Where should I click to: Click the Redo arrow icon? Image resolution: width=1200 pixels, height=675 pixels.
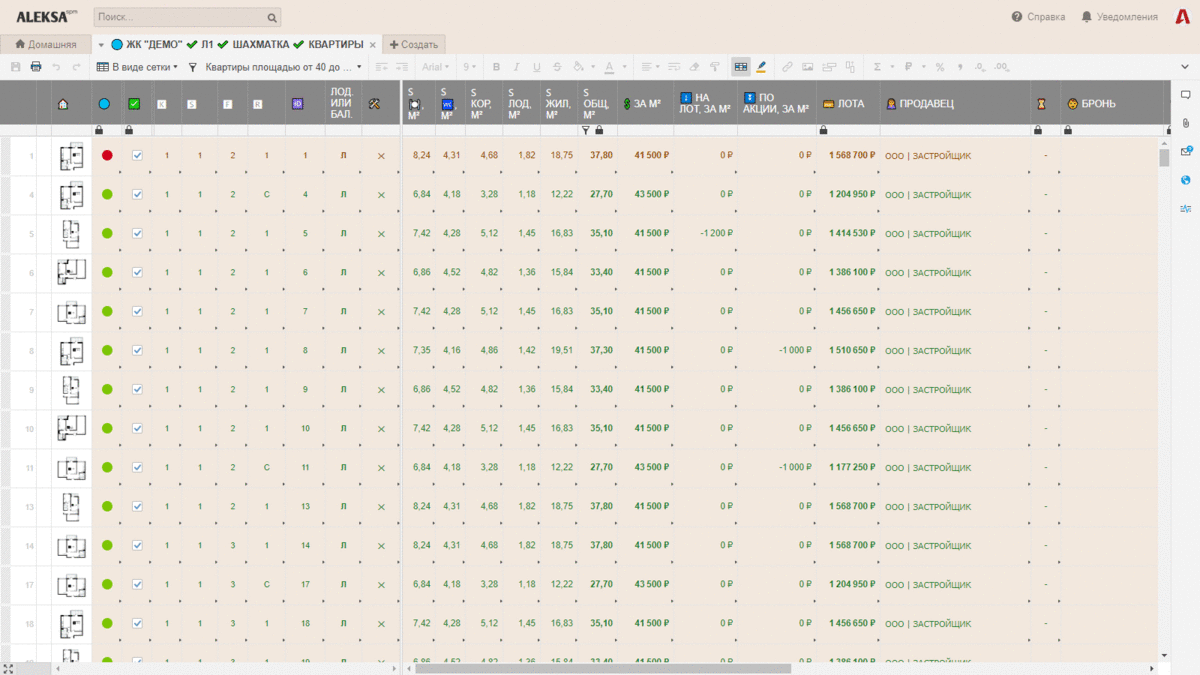click(x=76, y=67)
